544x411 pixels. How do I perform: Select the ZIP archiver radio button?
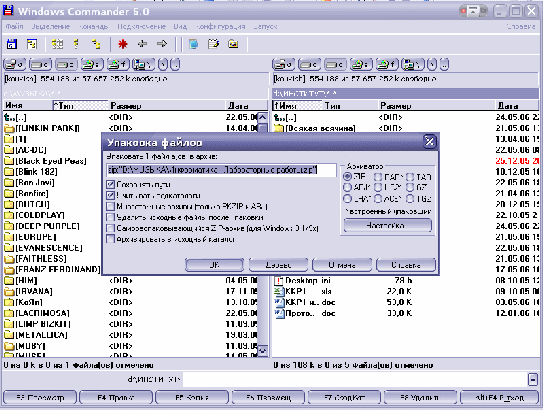click(347, 177)
